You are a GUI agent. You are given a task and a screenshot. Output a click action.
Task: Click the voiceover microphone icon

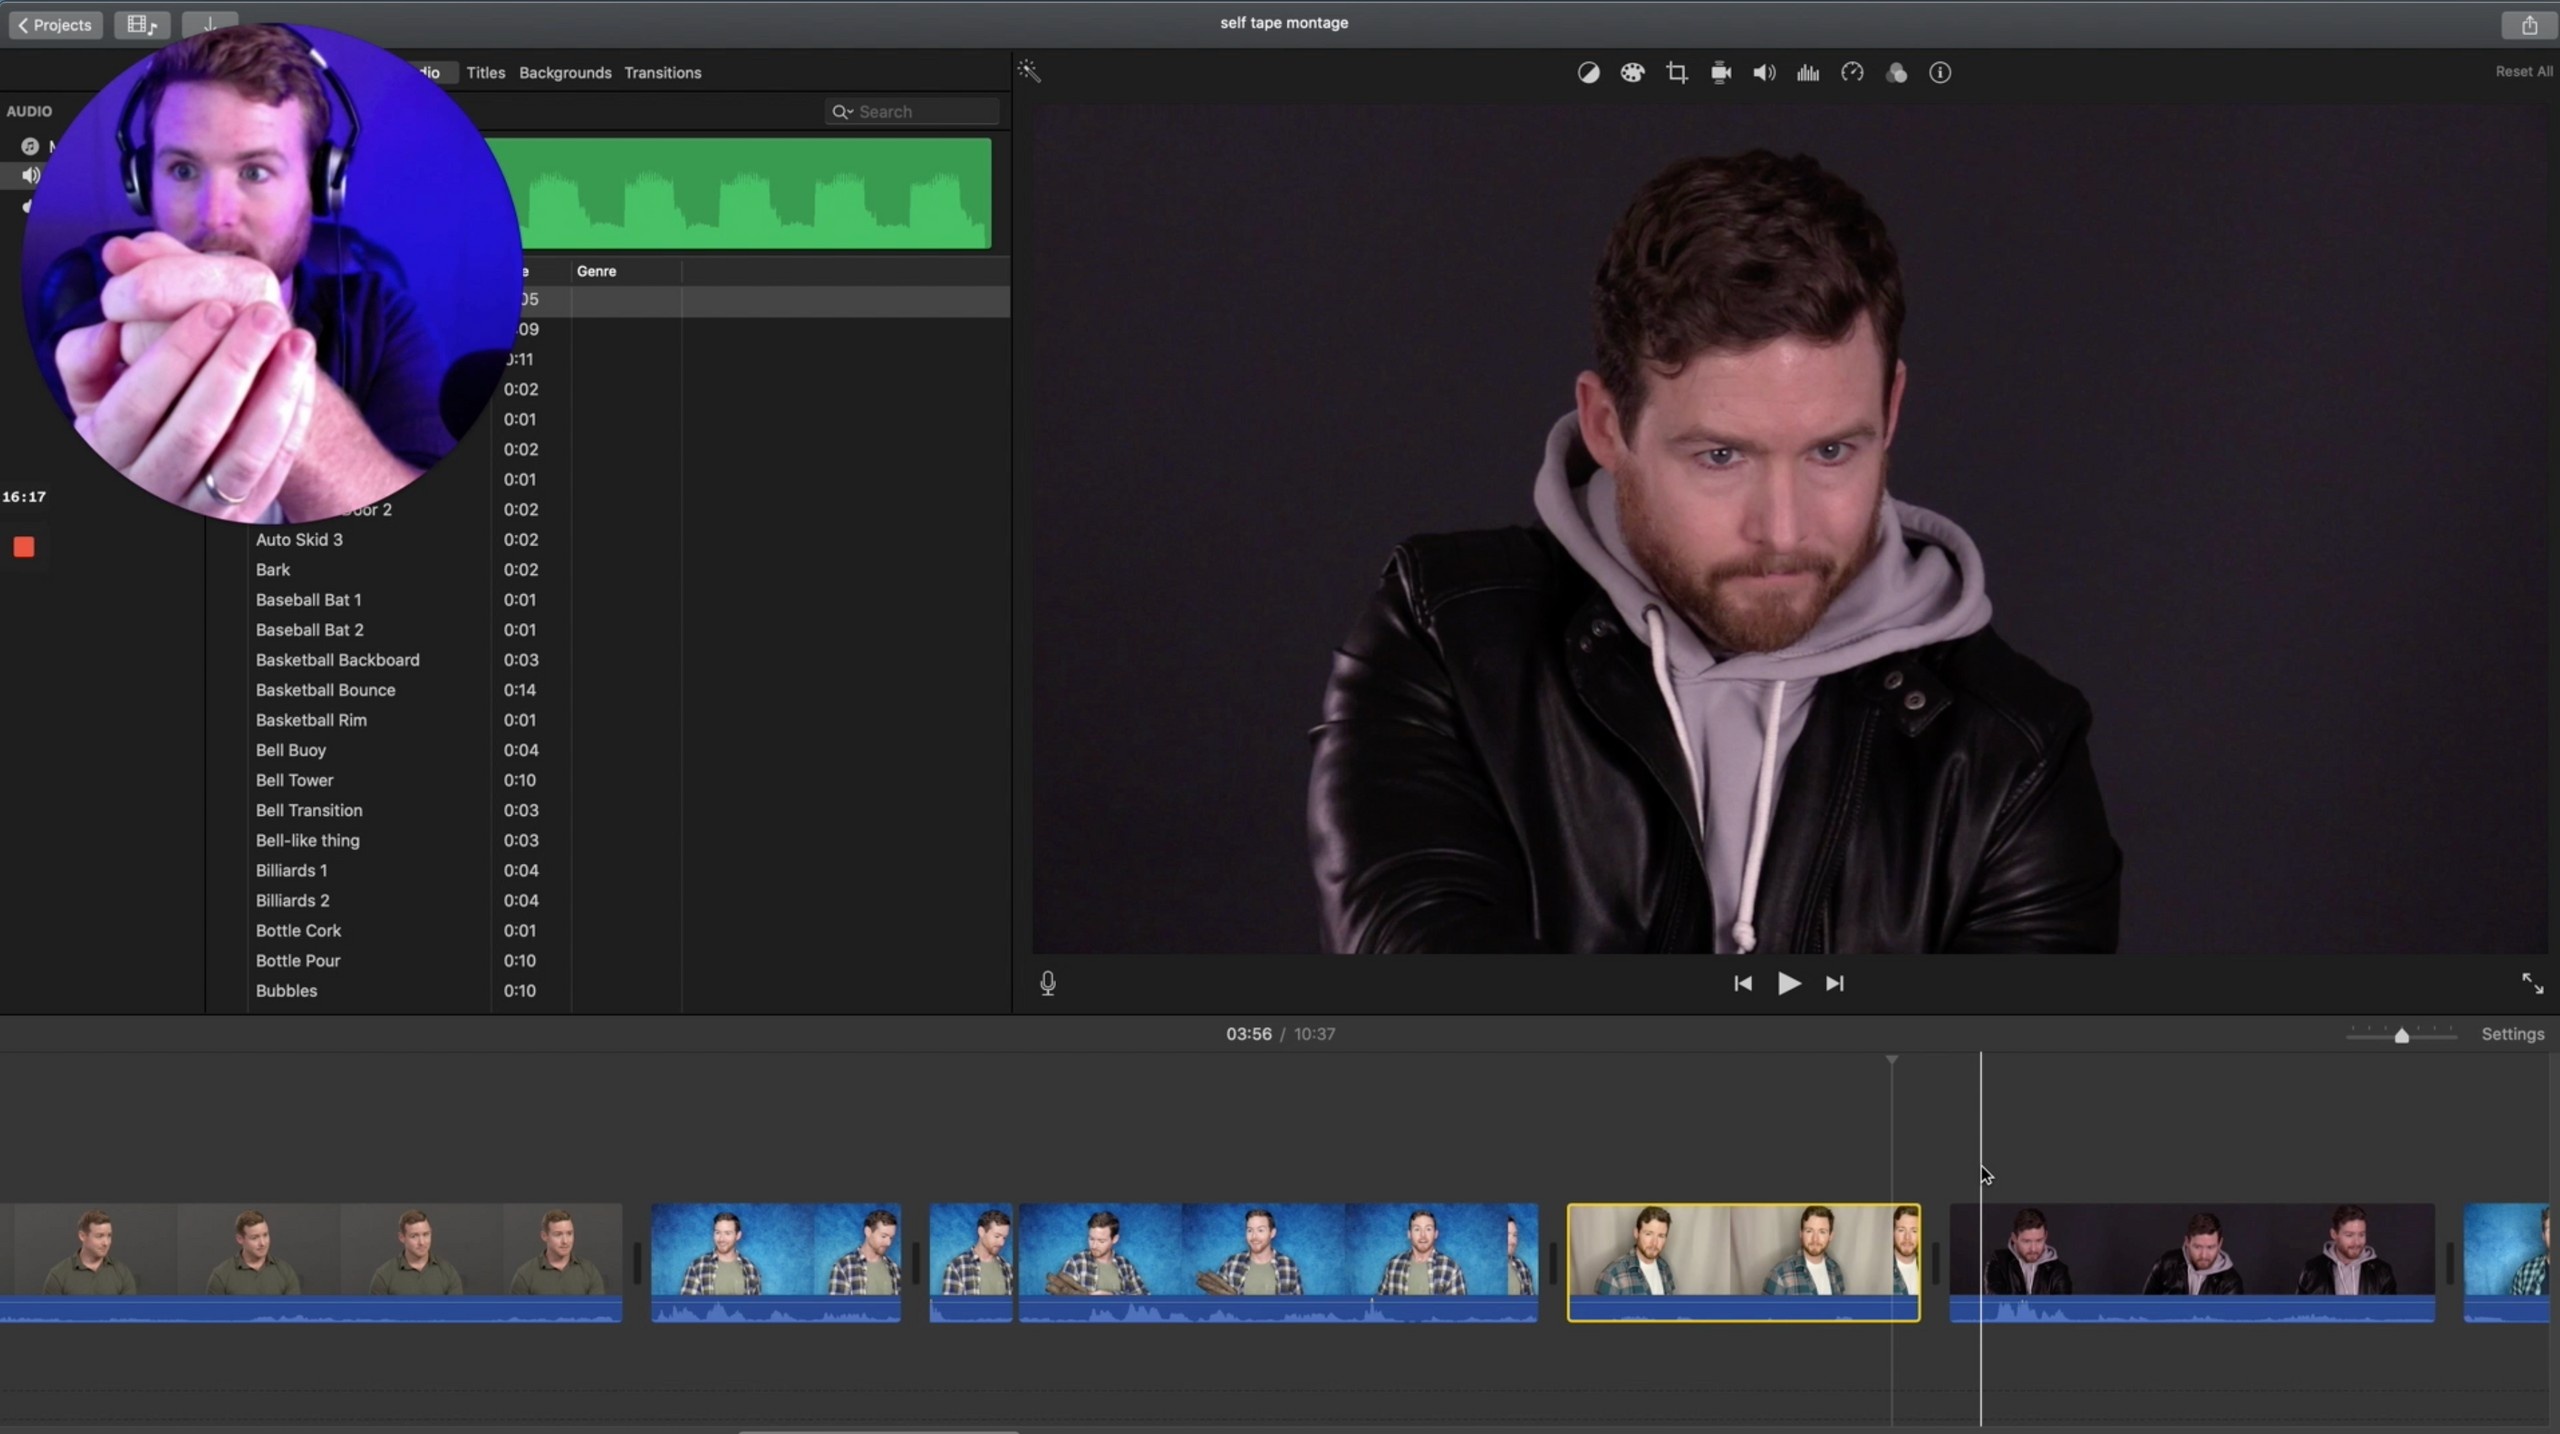1047,984
